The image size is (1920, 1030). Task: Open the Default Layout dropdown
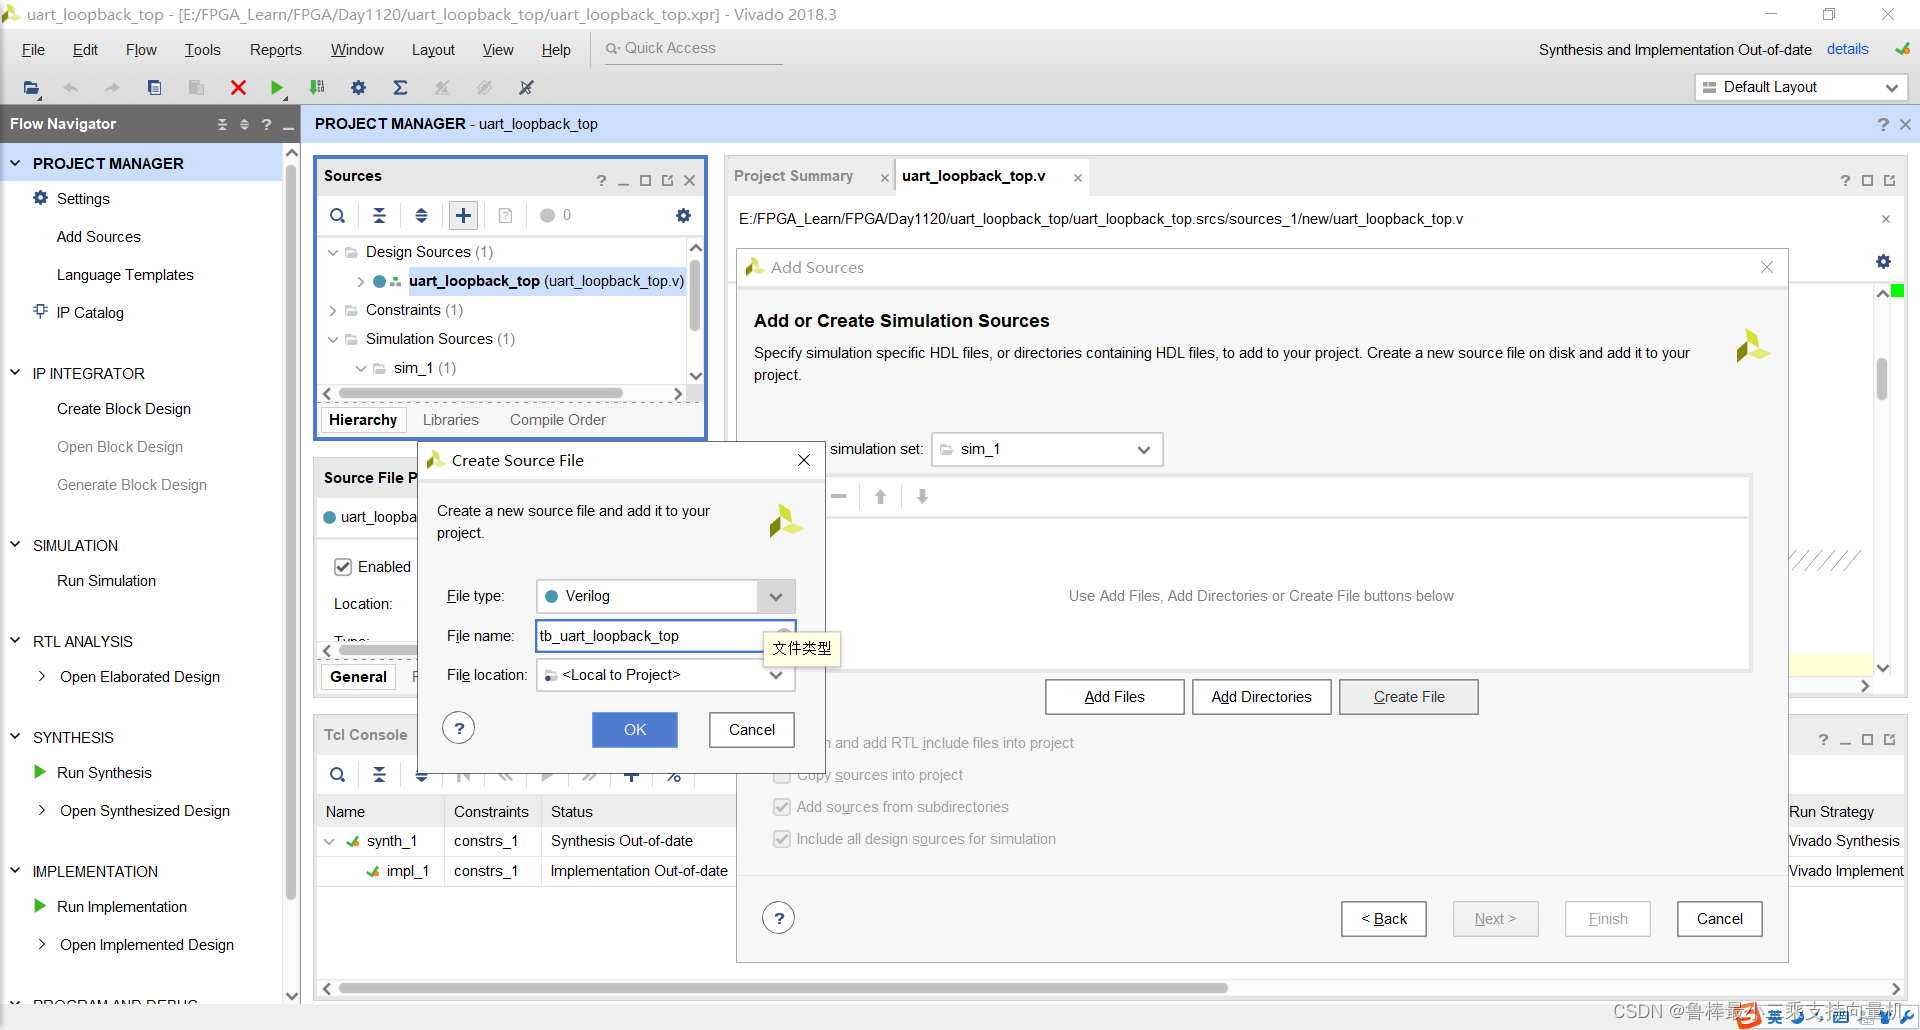click(x=1801, y=87)
